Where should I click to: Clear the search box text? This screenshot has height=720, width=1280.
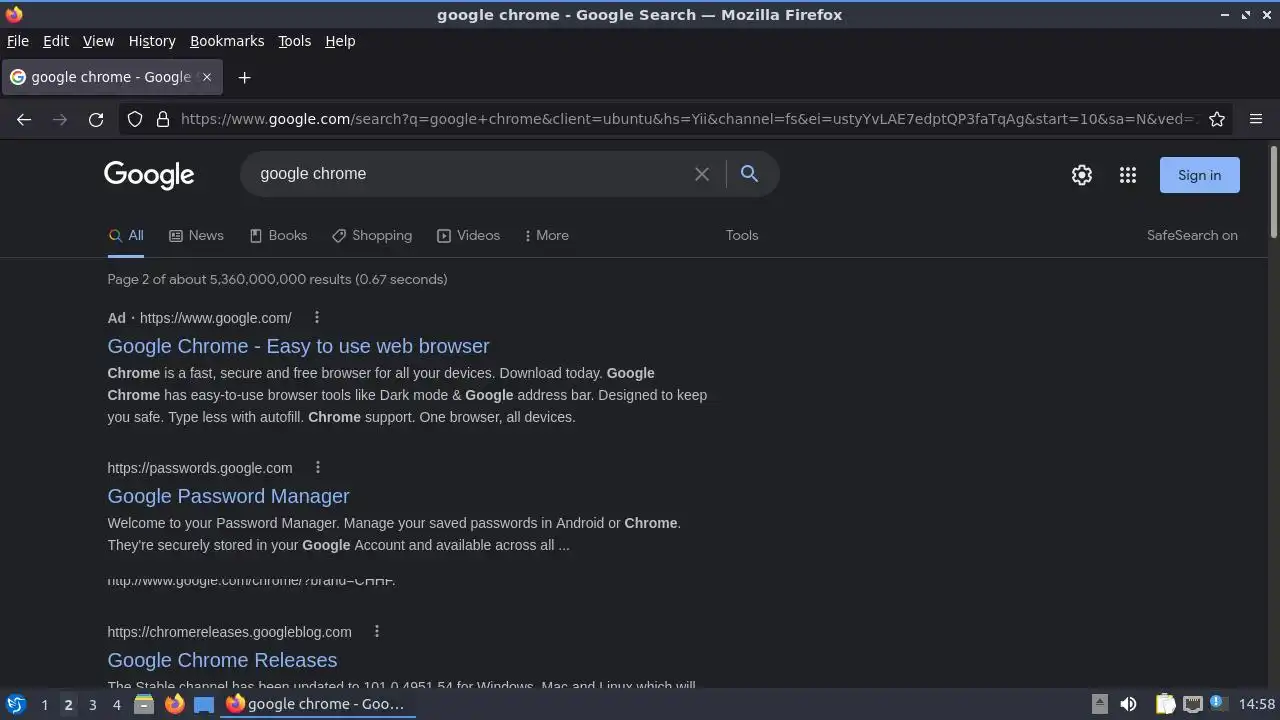[x=702, y=174]
